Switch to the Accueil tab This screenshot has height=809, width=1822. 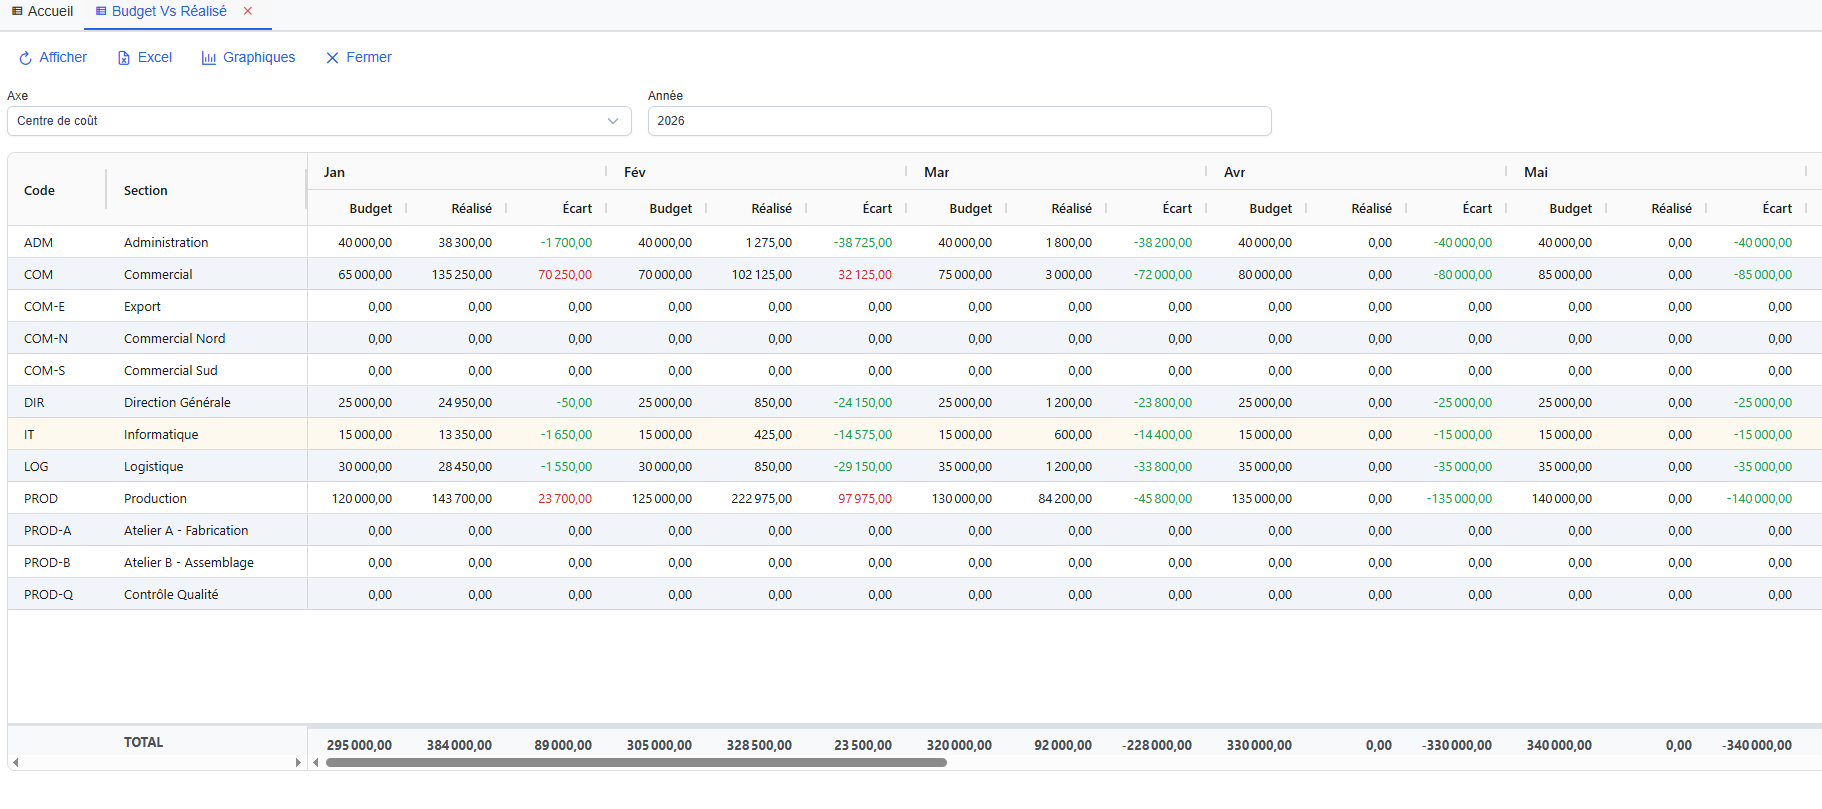tap(50, 11)
